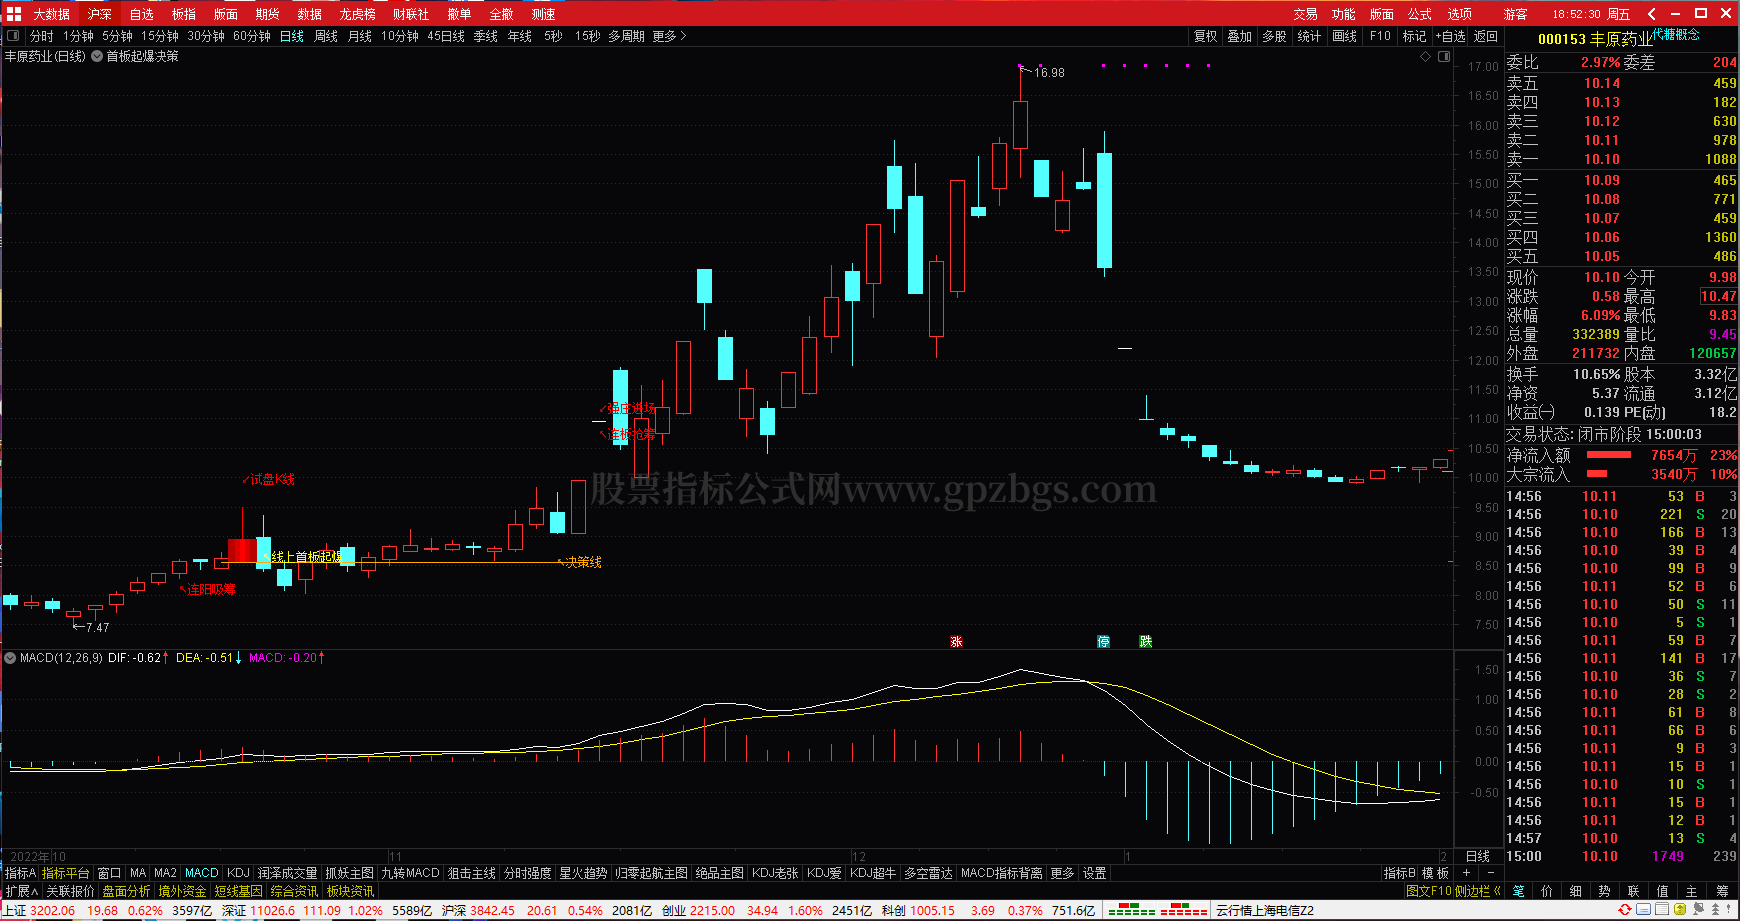Open the 选项 menu

click(x=1459, y=14)
